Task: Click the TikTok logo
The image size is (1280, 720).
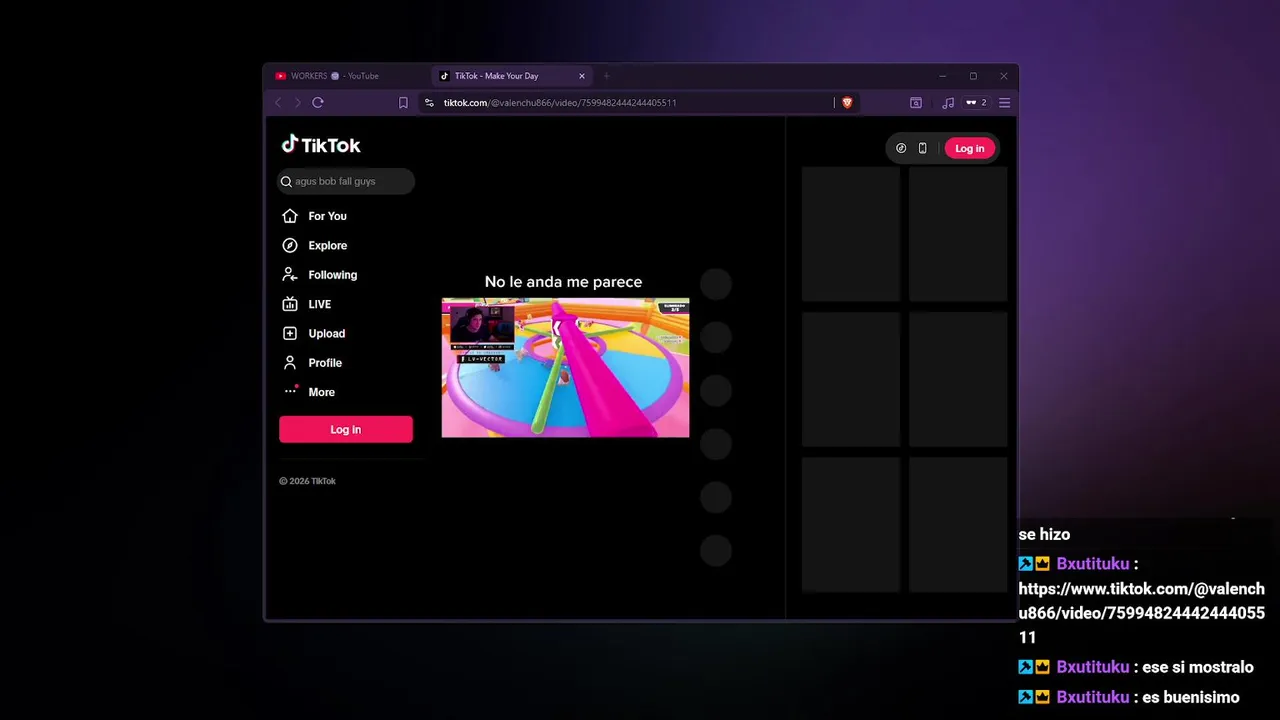Action: pos(321,145)
